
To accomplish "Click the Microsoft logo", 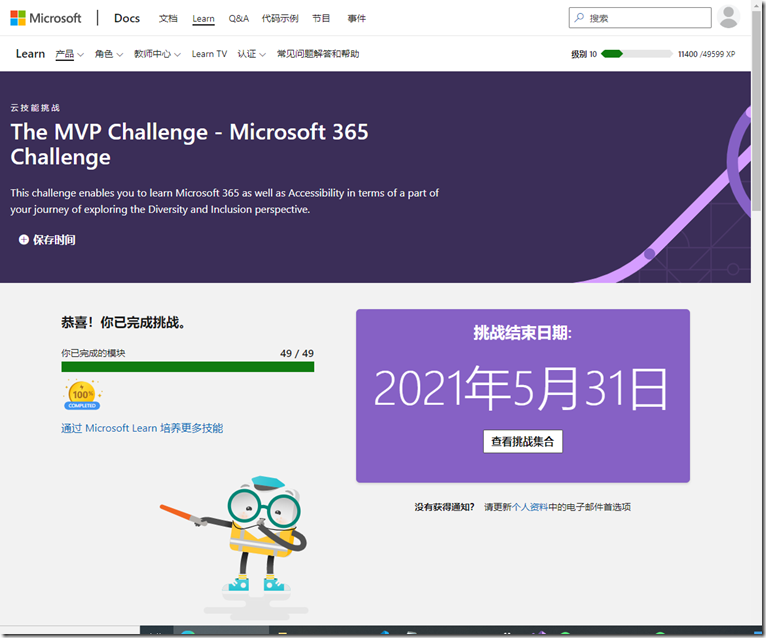I will [45, 18].
